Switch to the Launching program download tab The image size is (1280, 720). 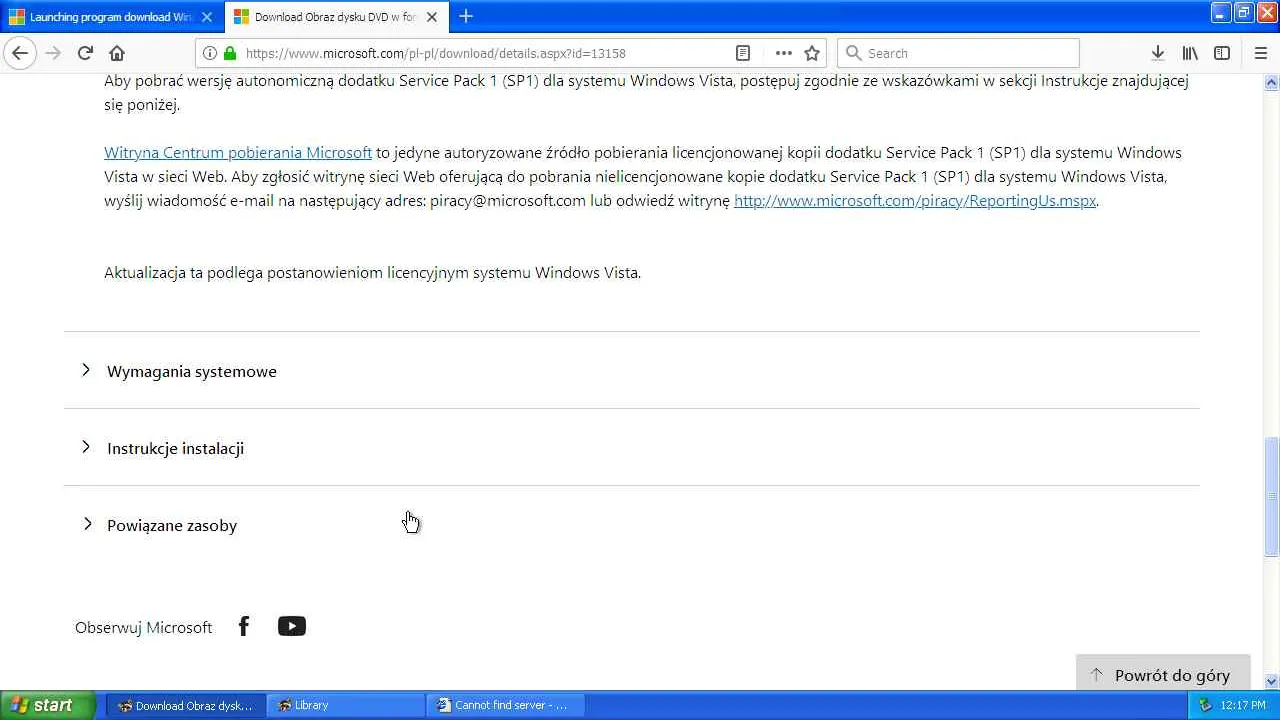pos(111,17)
